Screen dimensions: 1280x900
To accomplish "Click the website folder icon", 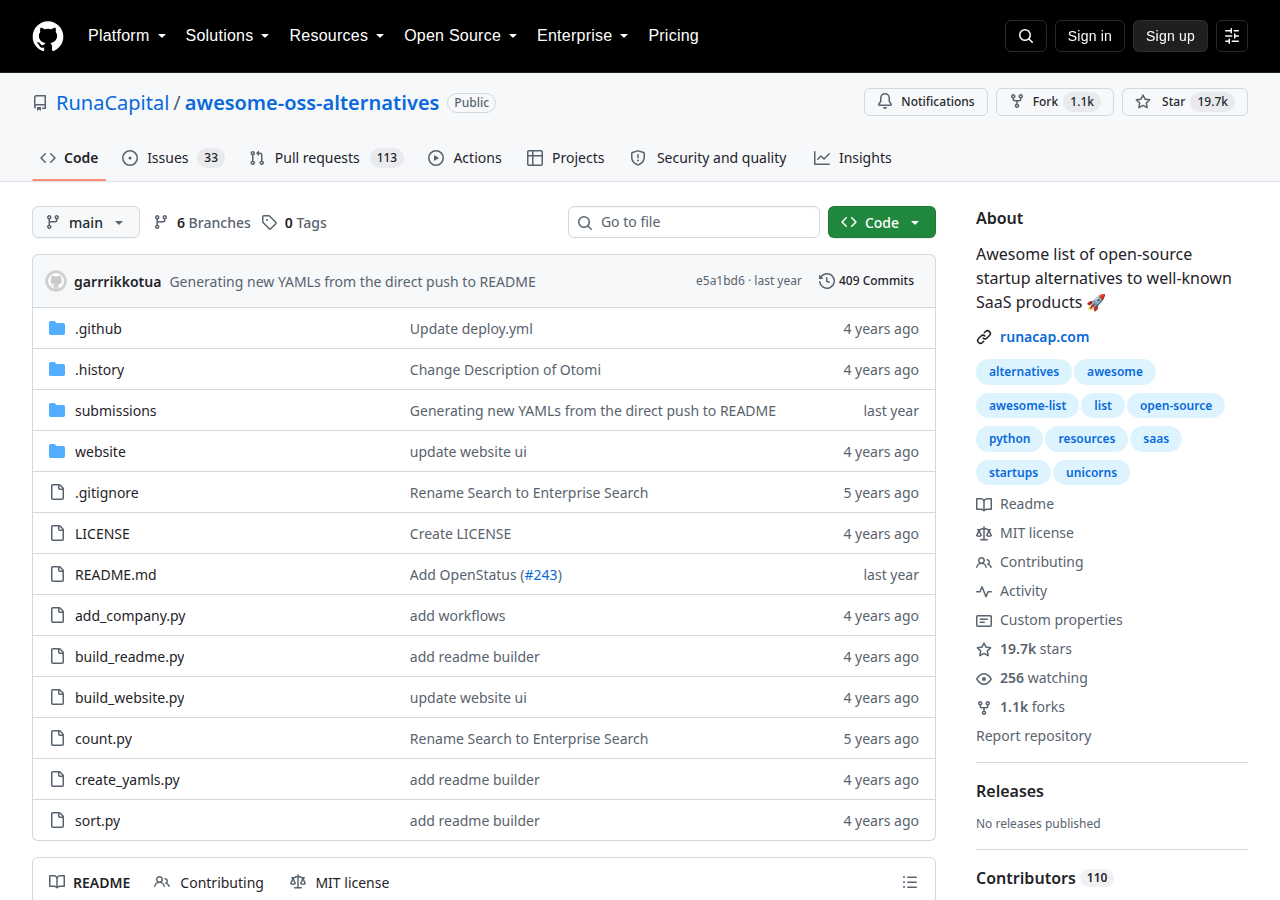I will tap(57, 452).
